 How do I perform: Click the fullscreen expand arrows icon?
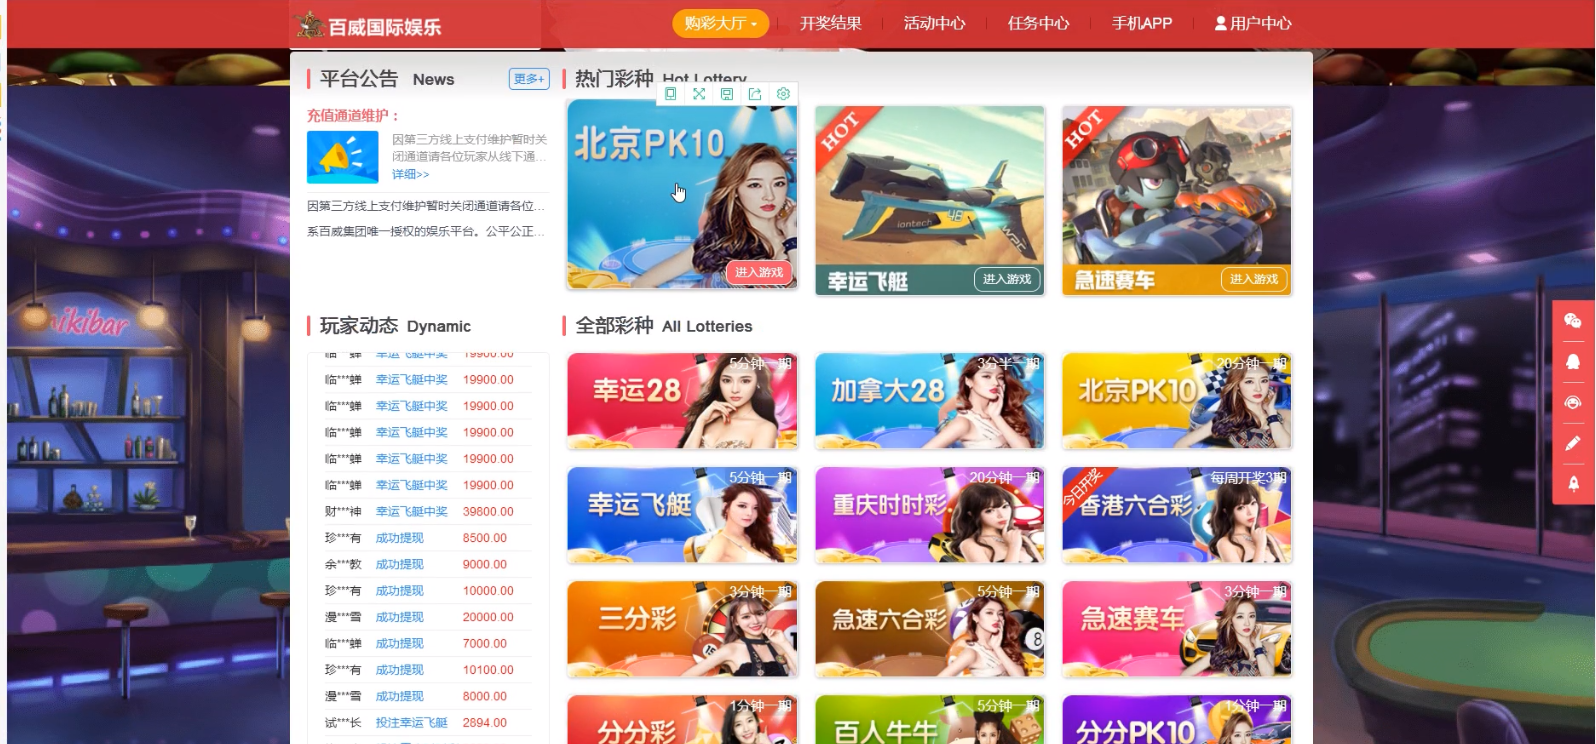point(699,94)
